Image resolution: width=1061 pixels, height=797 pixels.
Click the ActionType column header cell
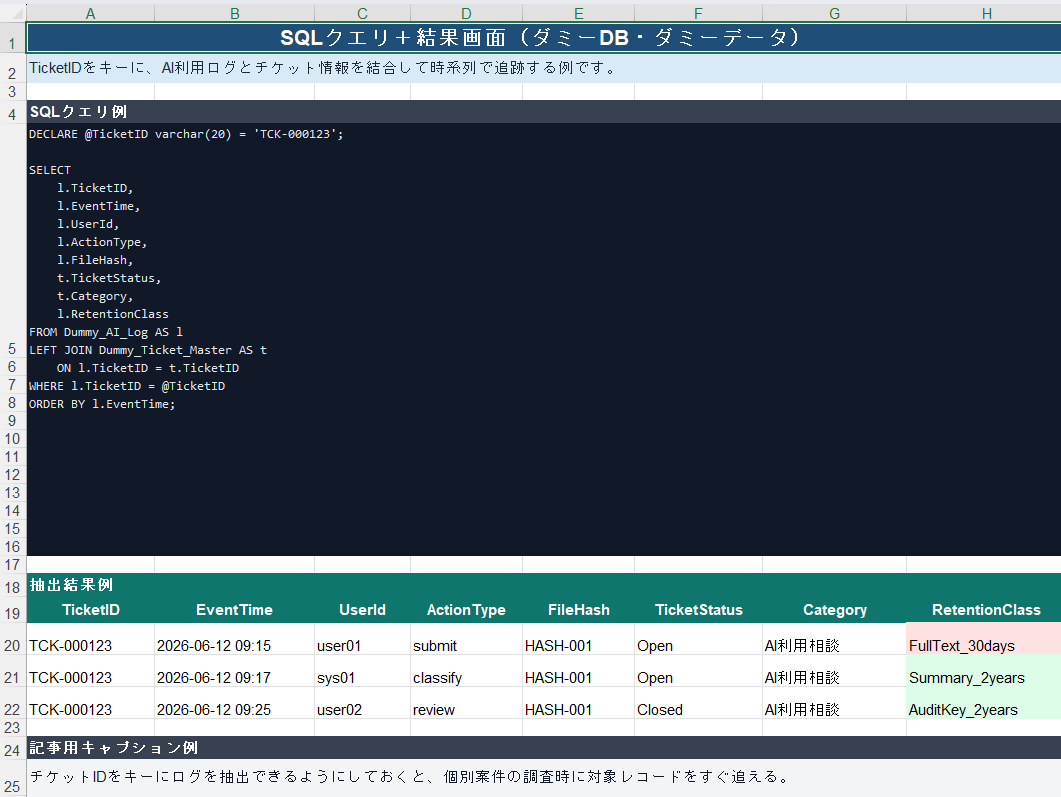click(x=466, y=610)
